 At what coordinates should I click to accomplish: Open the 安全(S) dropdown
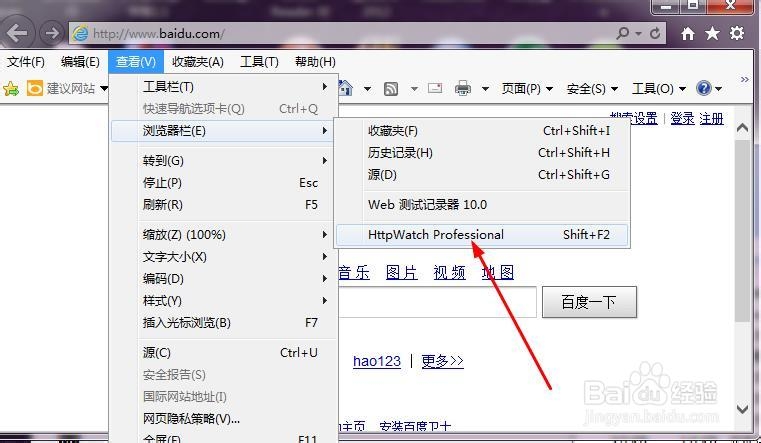(x=592, y=89)
